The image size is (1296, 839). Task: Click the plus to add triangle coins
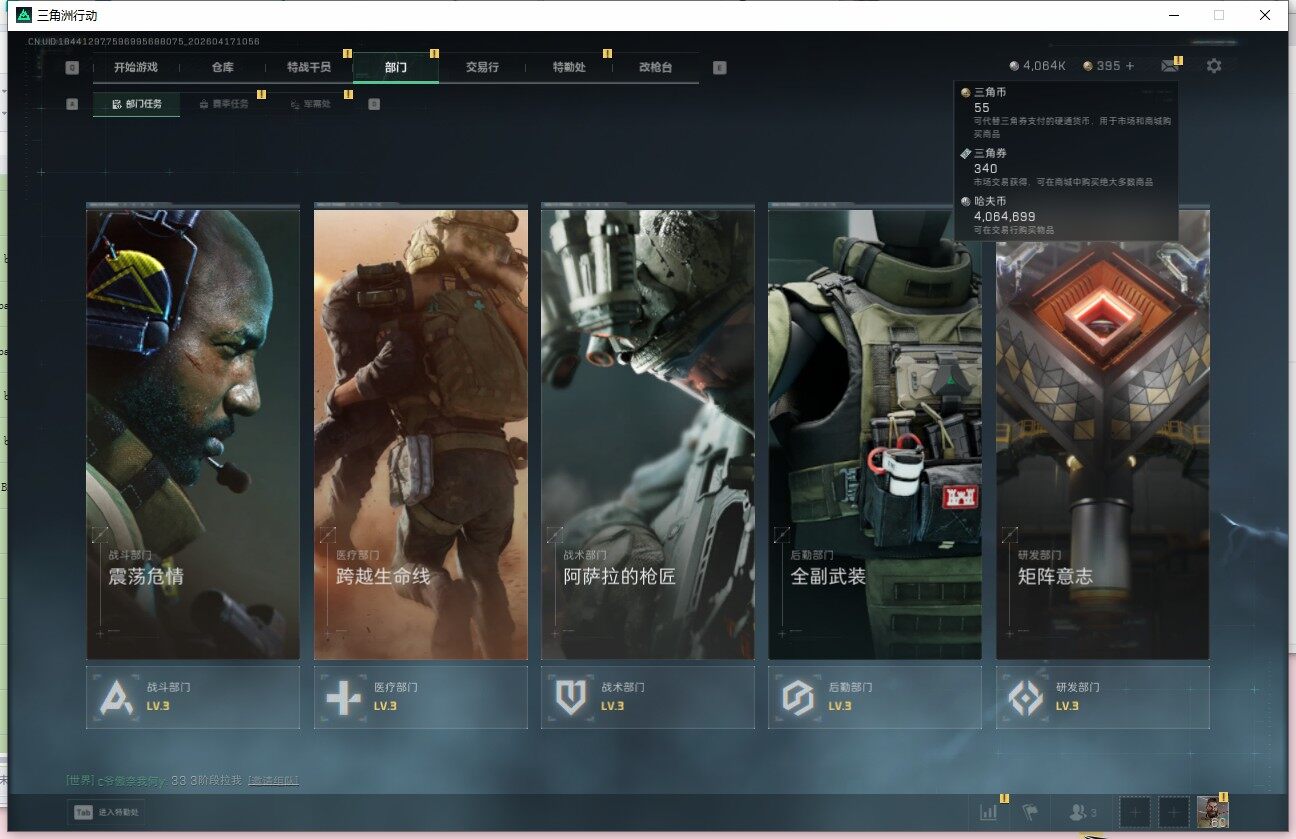click(1130, 66)
